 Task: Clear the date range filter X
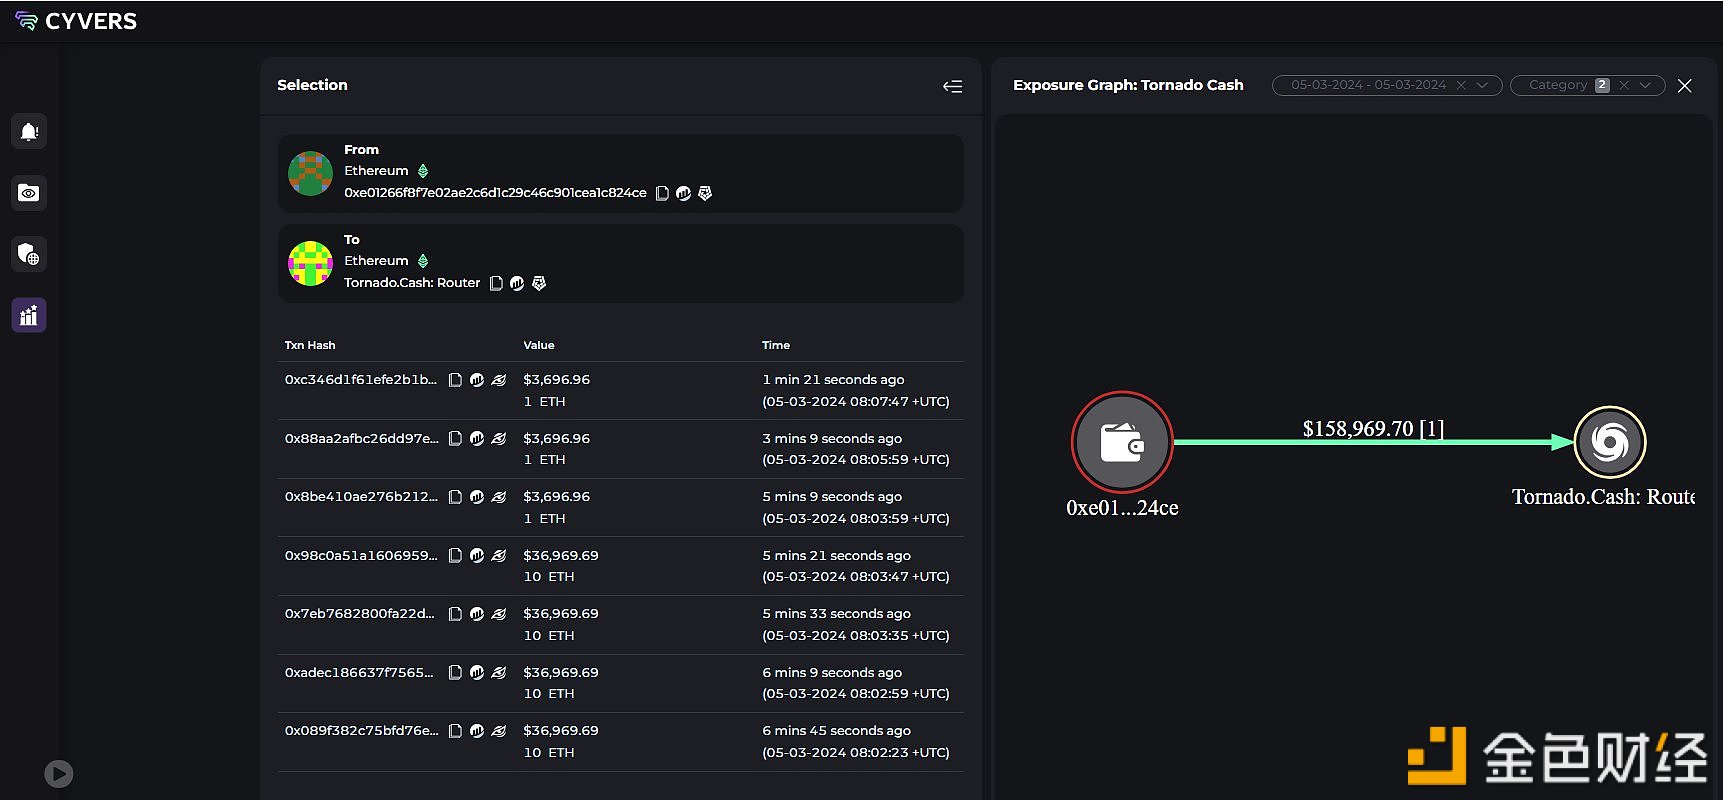[1461, 85]
